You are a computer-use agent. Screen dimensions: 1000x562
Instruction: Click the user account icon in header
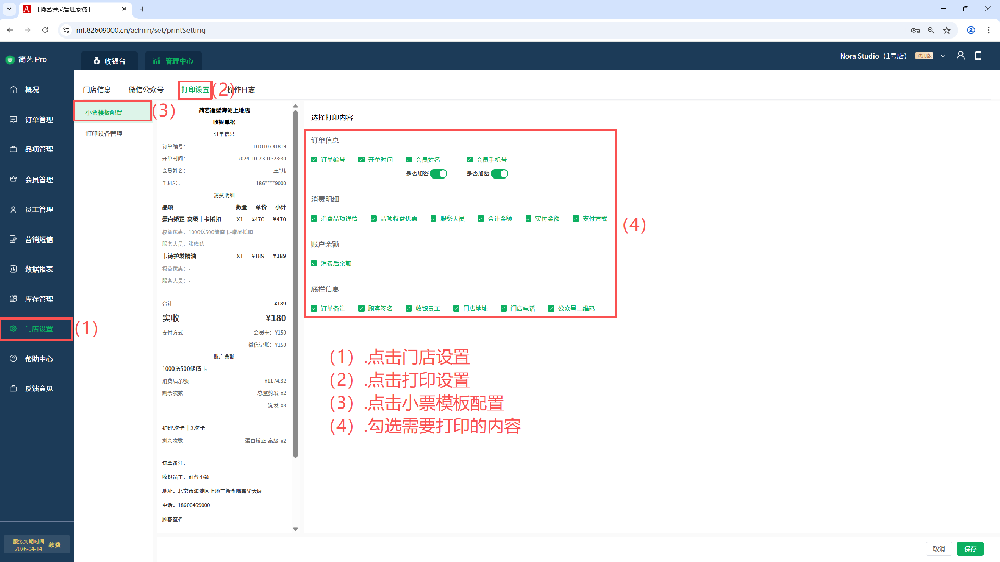click(961, 56)
